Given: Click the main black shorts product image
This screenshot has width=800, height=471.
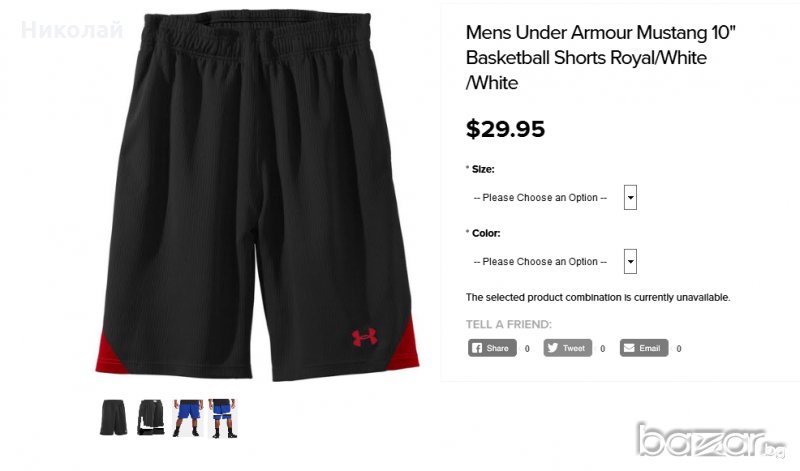Looking at the screenshot, I should click(x=258, y=196).
